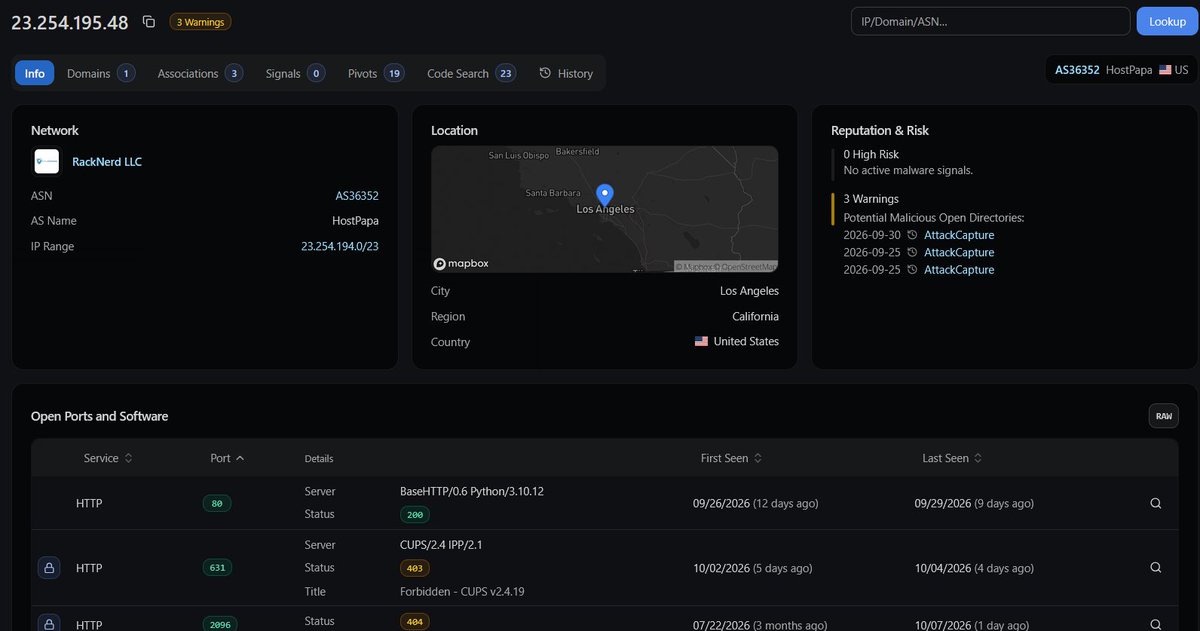Click the search icon on the port 80 row

[1156, 503]
